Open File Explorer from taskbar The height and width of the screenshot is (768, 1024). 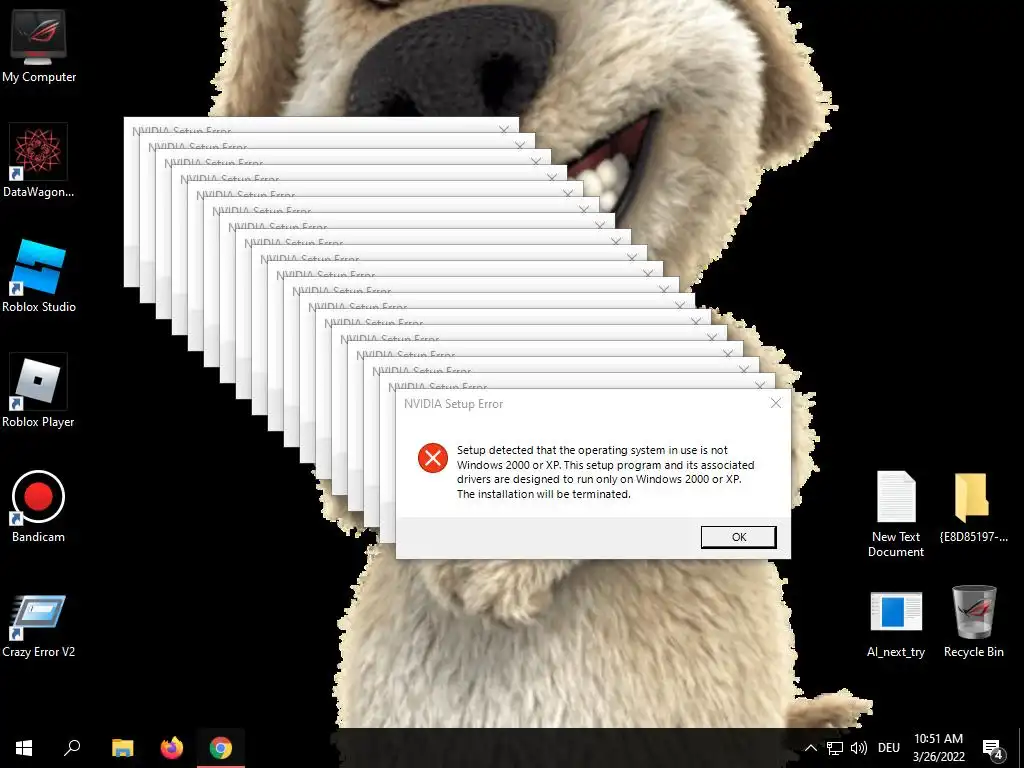point(122,748)
